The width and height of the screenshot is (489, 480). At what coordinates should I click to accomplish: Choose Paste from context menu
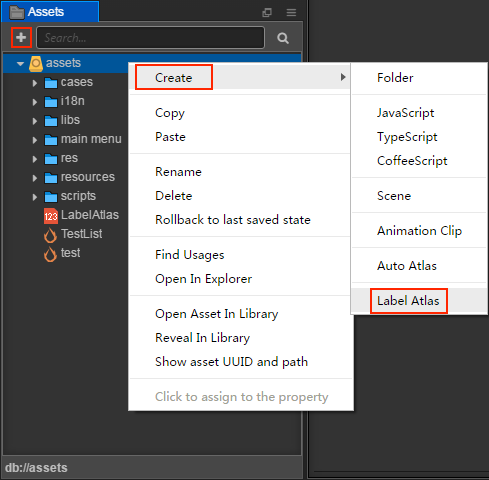point(239,137)
